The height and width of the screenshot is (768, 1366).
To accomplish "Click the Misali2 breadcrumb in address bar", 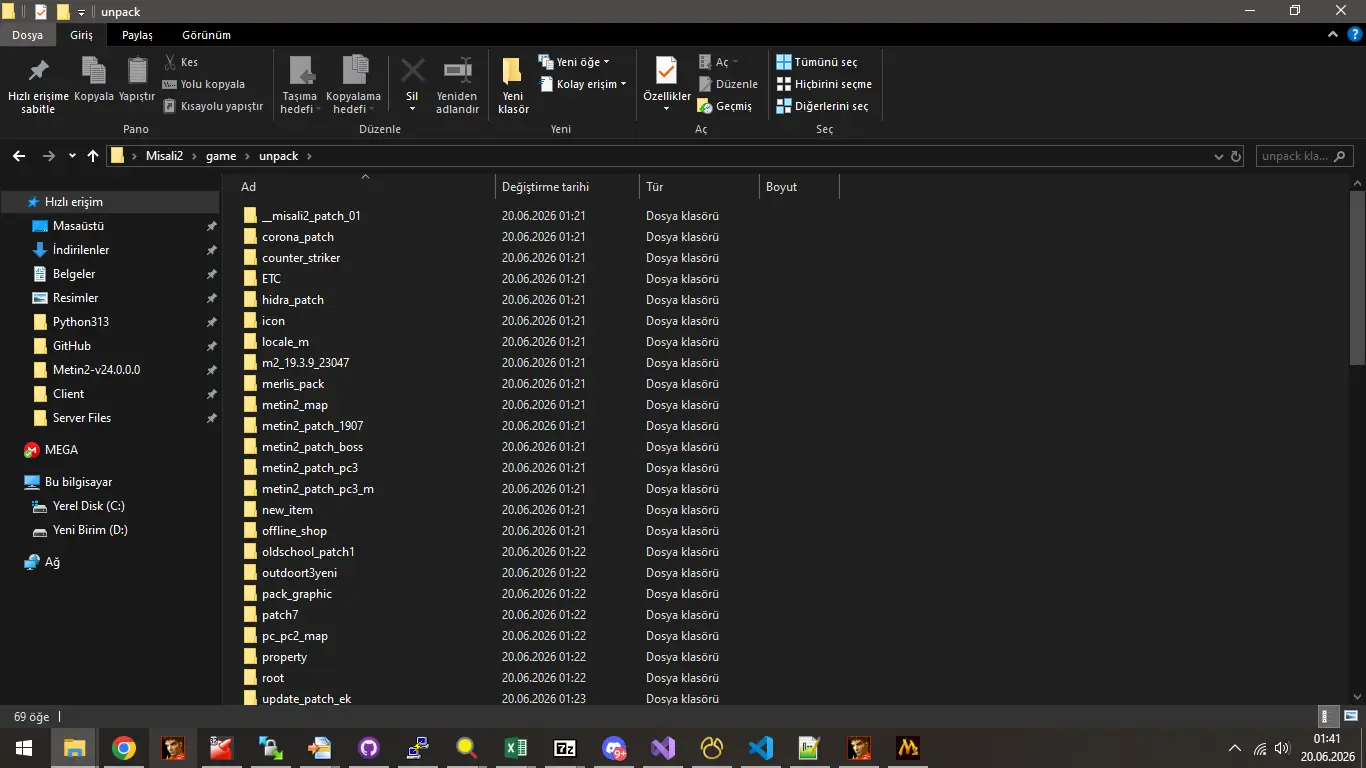I will coord(165,156).
